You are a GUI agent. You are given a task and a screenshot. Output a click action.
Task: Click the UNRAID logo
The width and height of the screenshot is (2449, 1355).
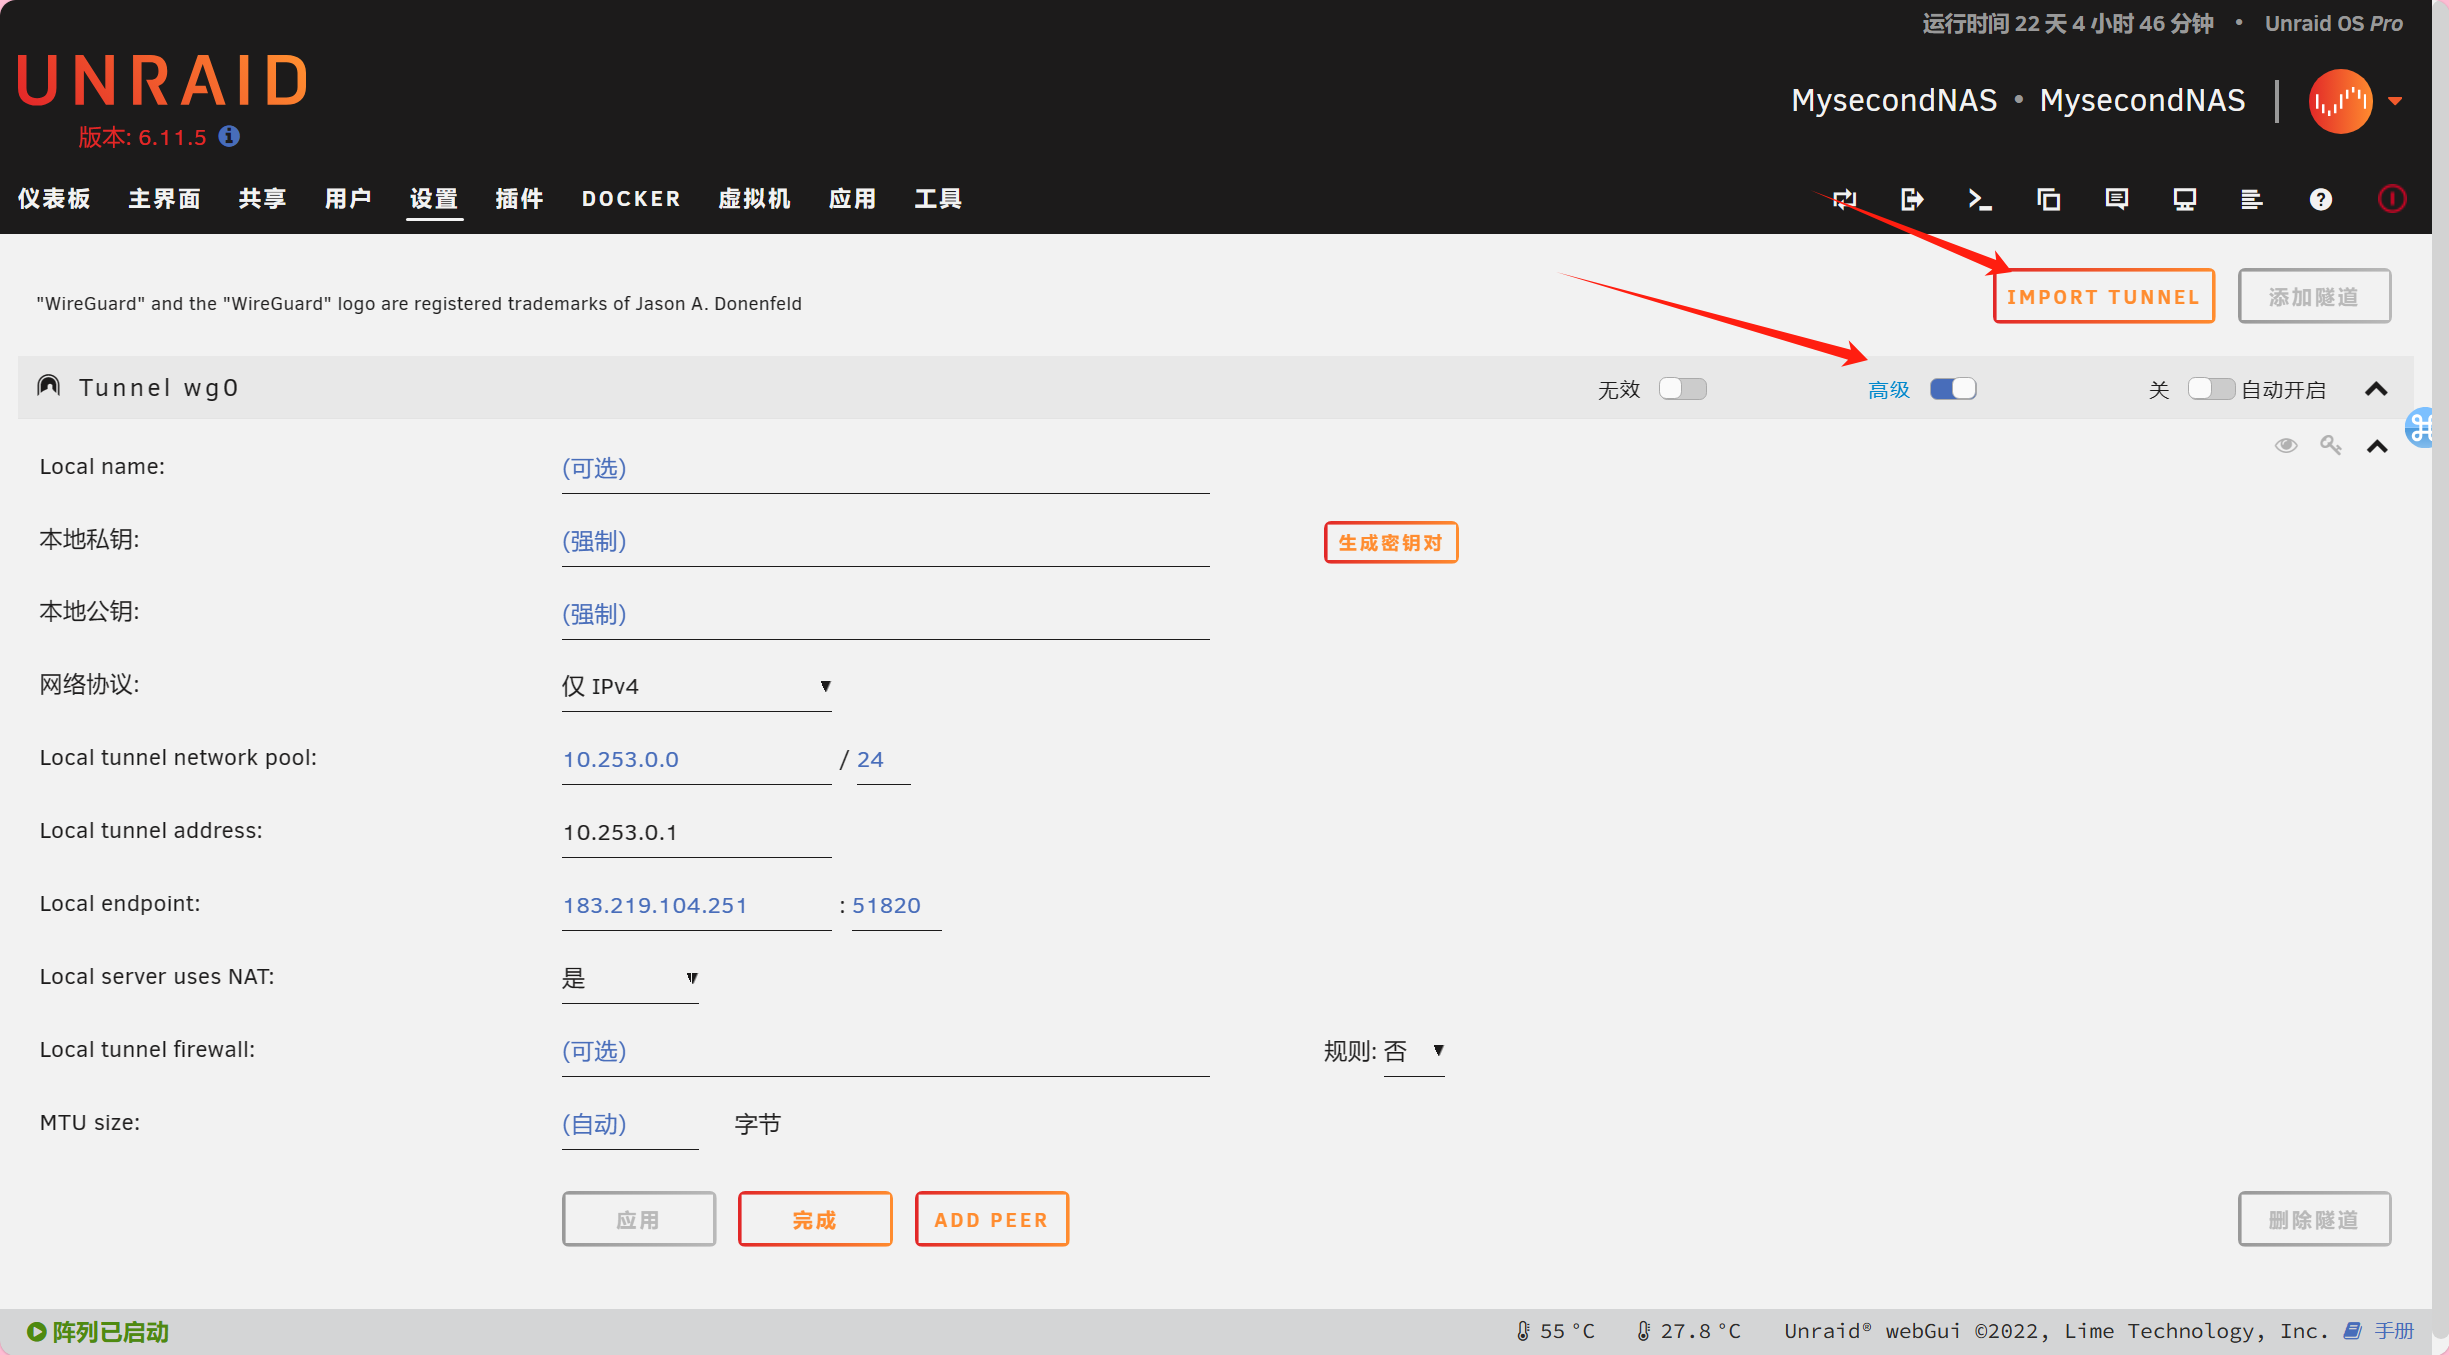[x=162, y=81]
